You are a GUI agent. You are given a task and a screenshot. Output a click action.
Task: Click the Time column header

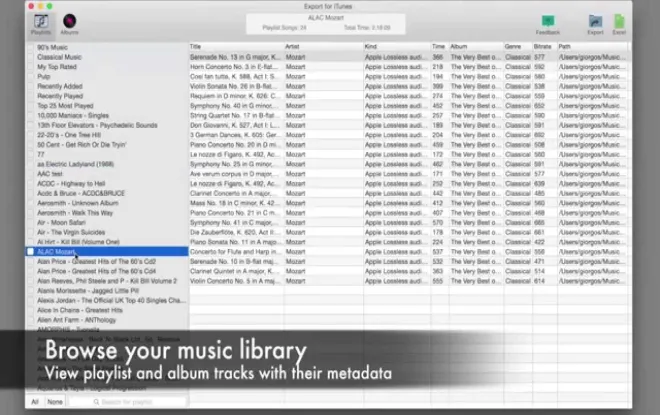click(439, 47)
